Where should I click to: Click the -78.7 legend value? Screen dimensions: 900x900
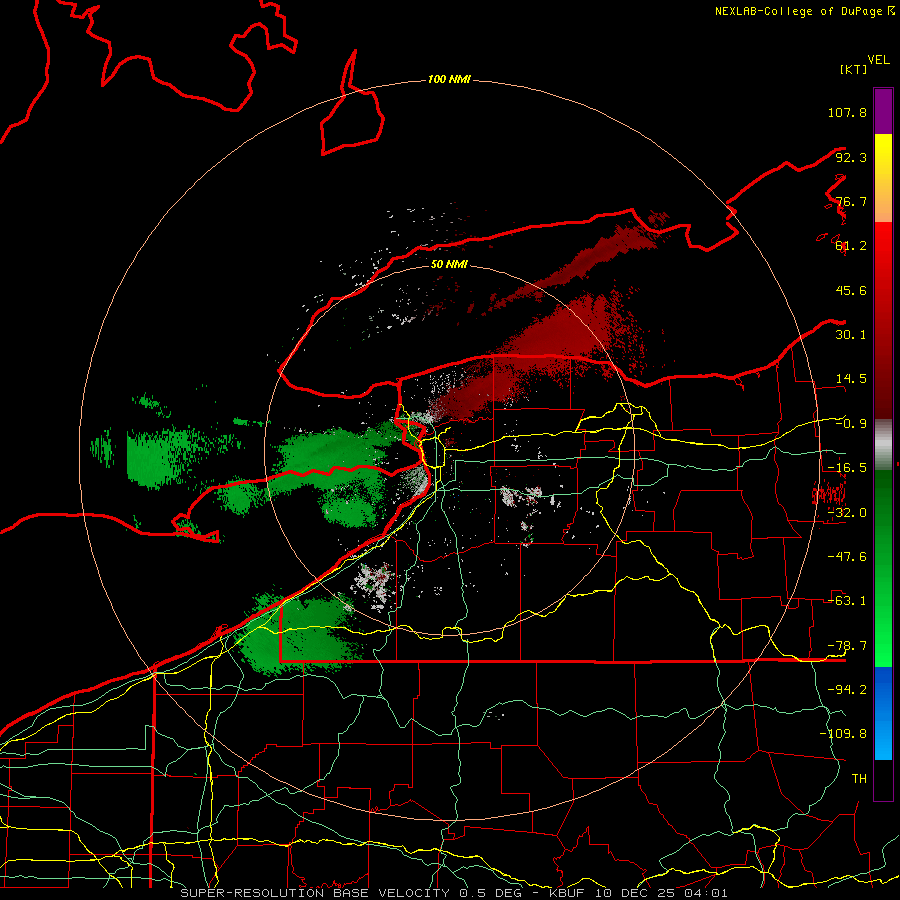[847, 646]
